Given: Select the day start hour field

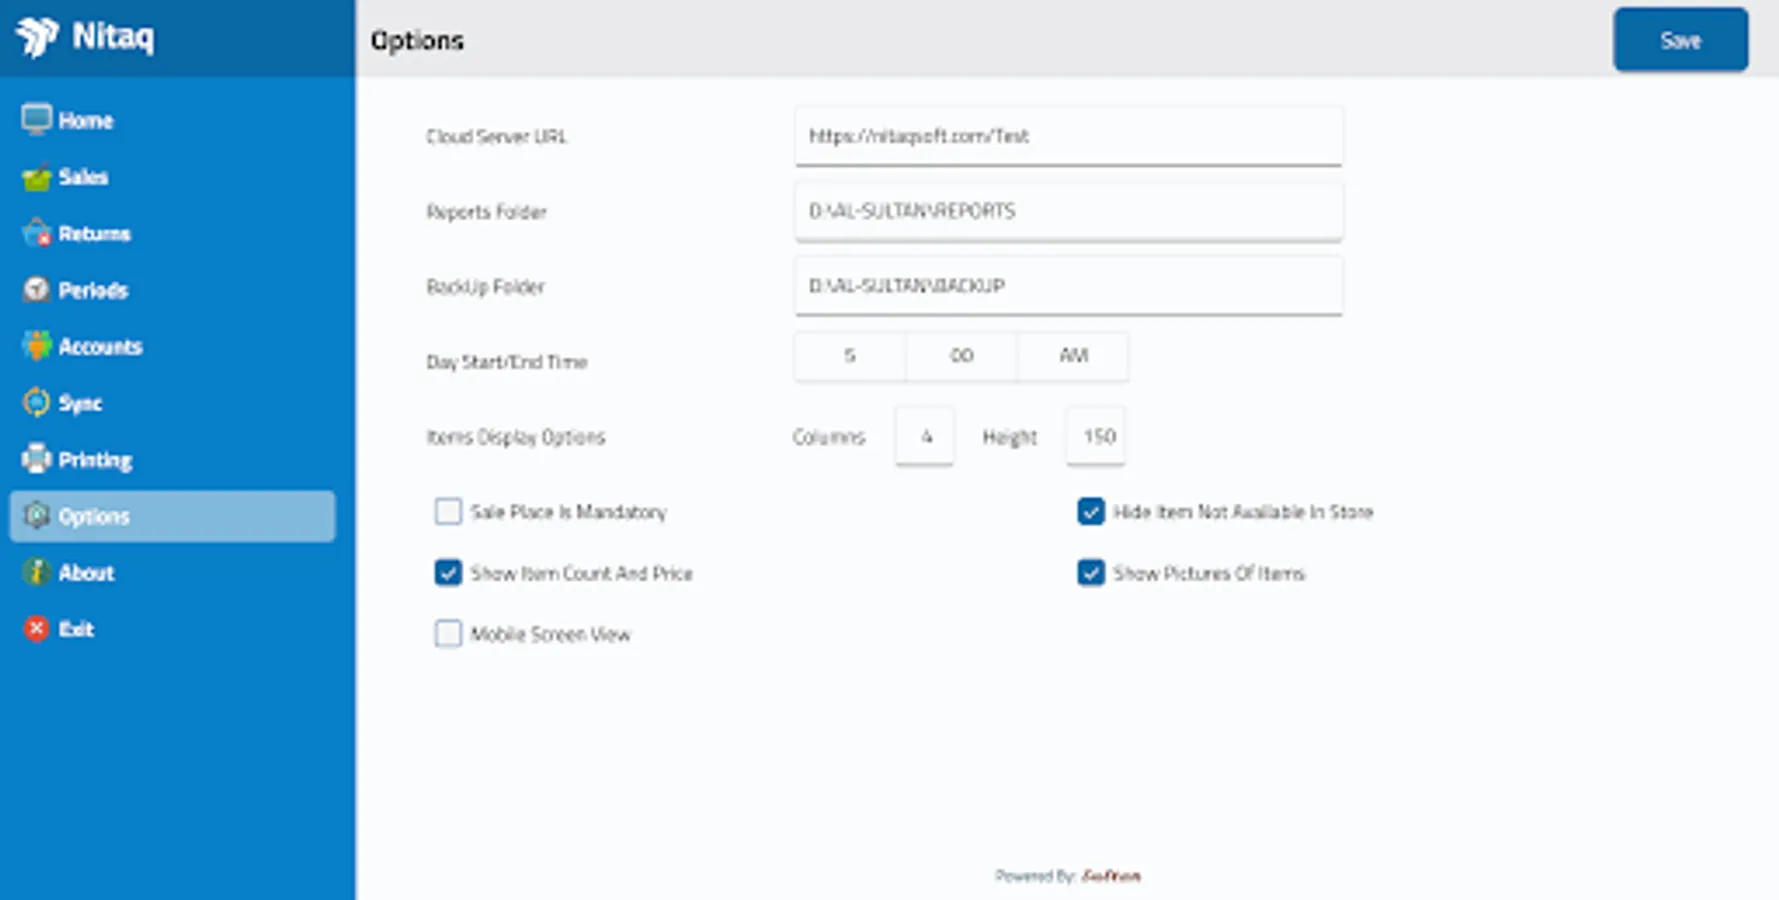Looking at the screenshot, I should click(x=849, y=356).
